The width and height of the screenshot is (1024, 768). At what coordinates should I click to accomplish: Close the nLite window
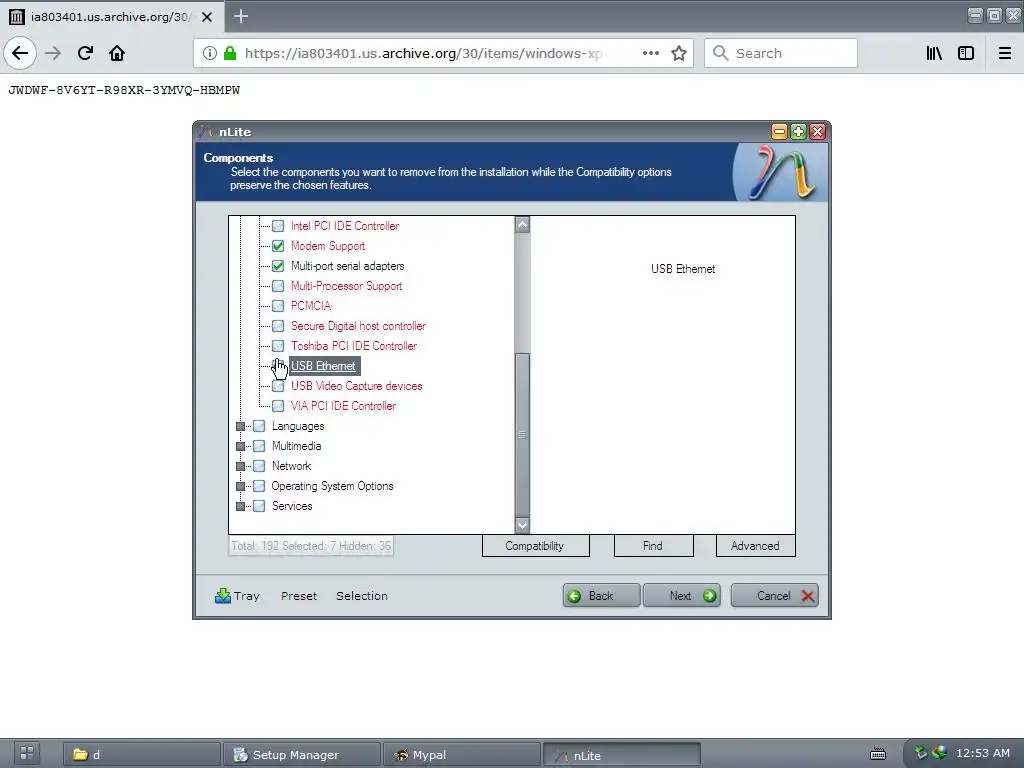point(817,132)
